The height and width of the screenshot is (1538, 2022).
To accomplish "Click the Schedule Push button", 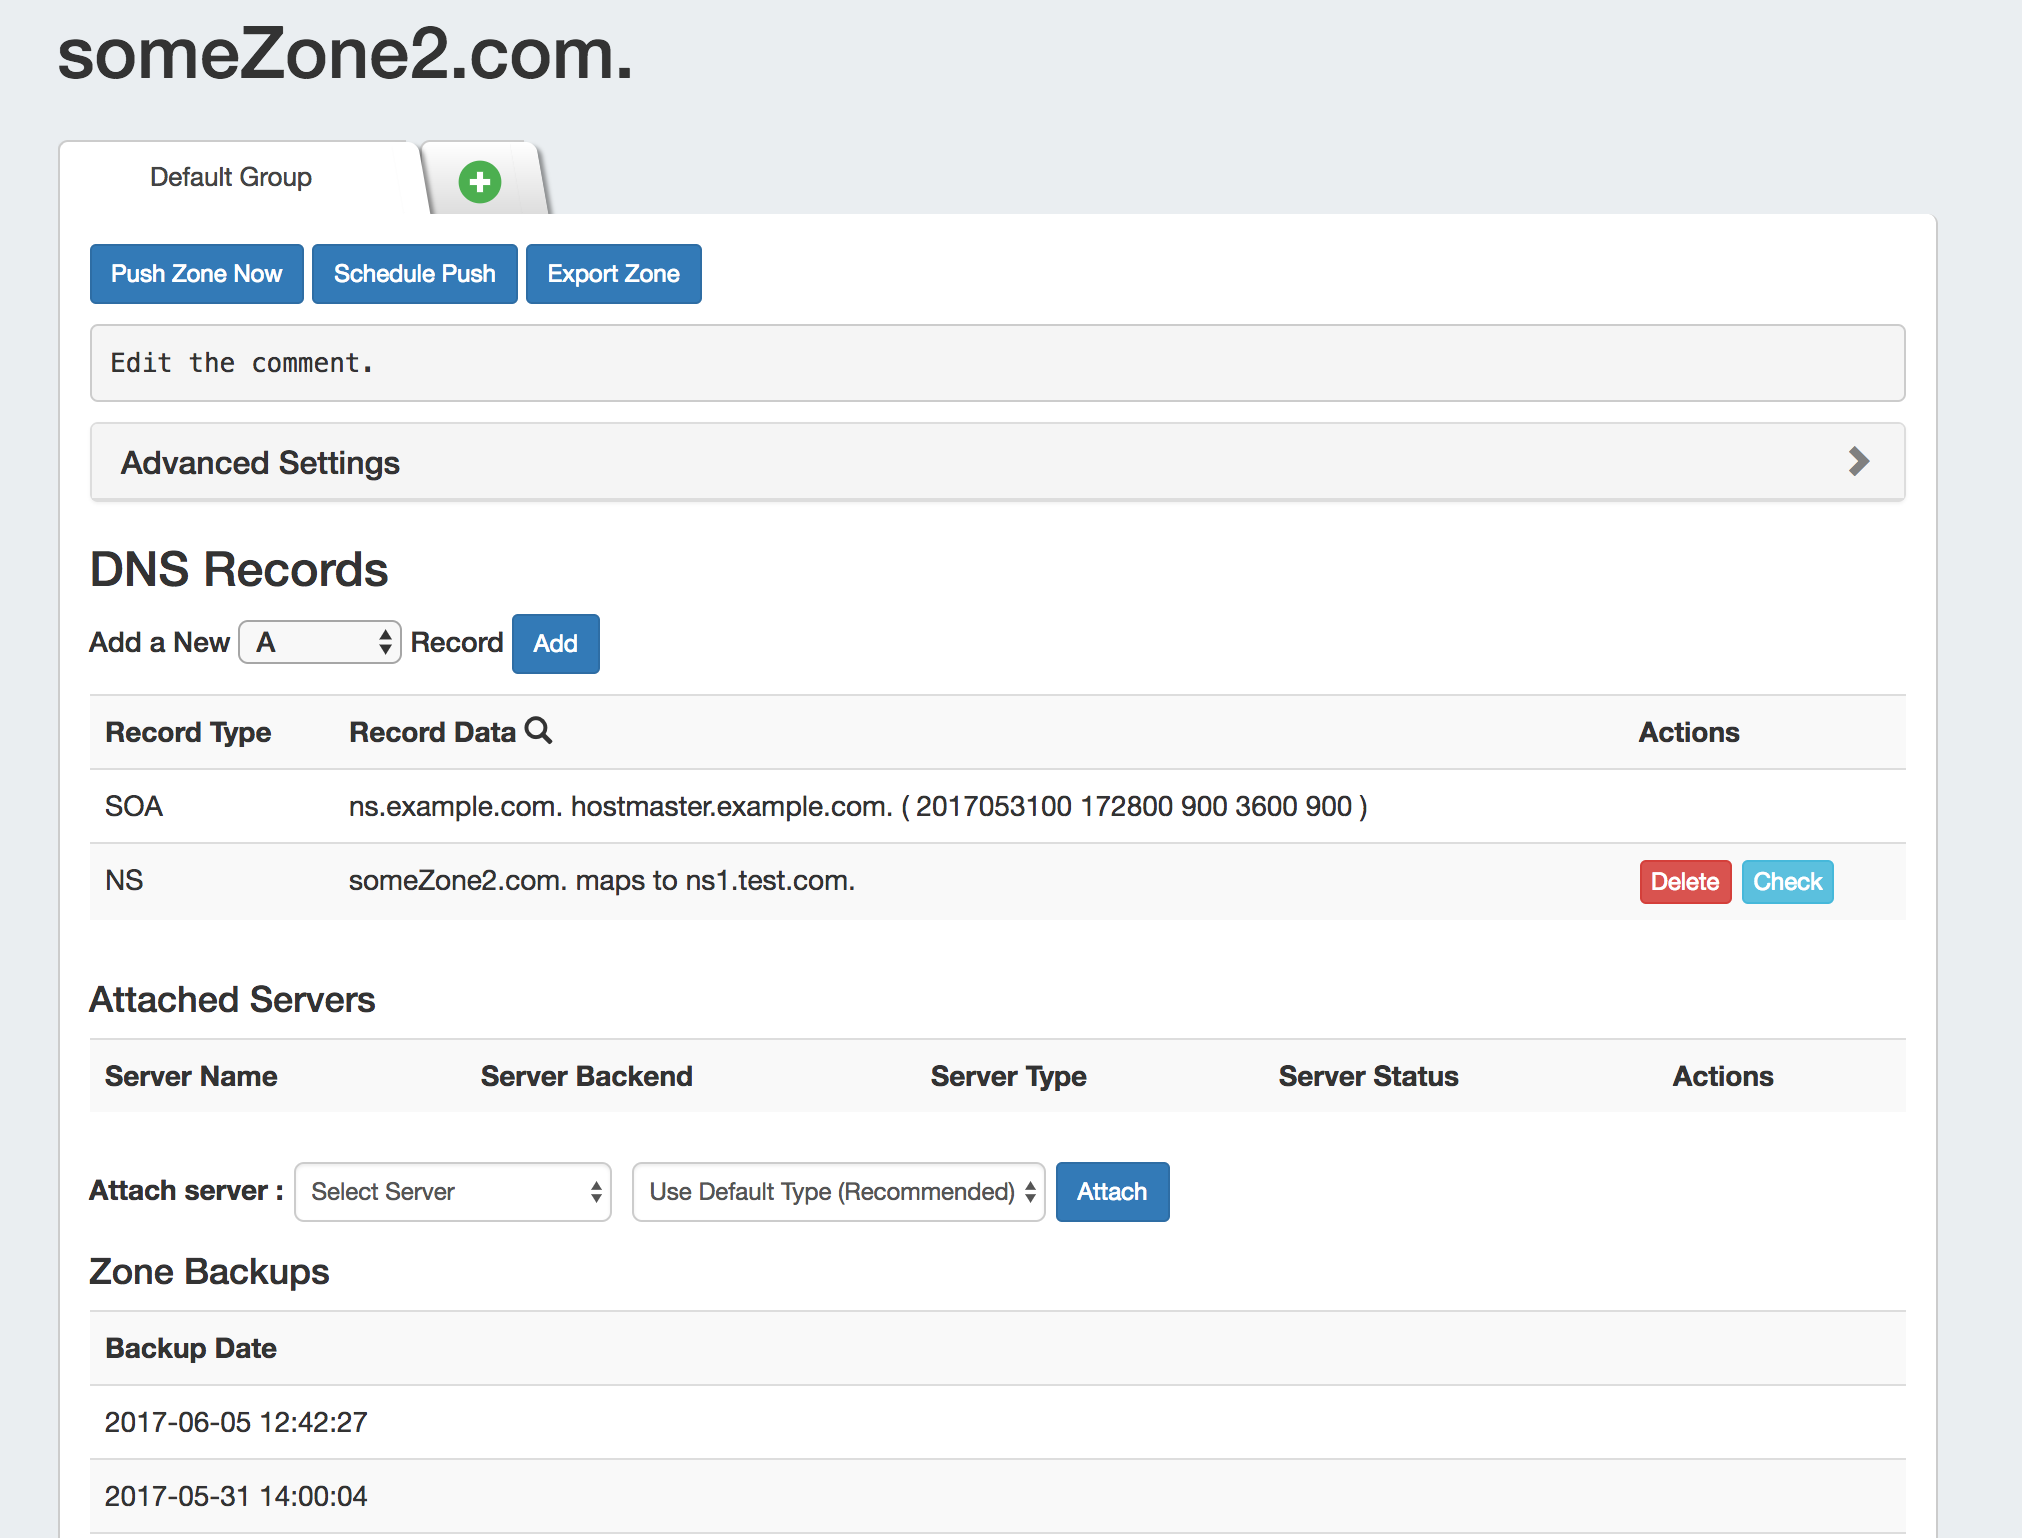I will (414, 274).
